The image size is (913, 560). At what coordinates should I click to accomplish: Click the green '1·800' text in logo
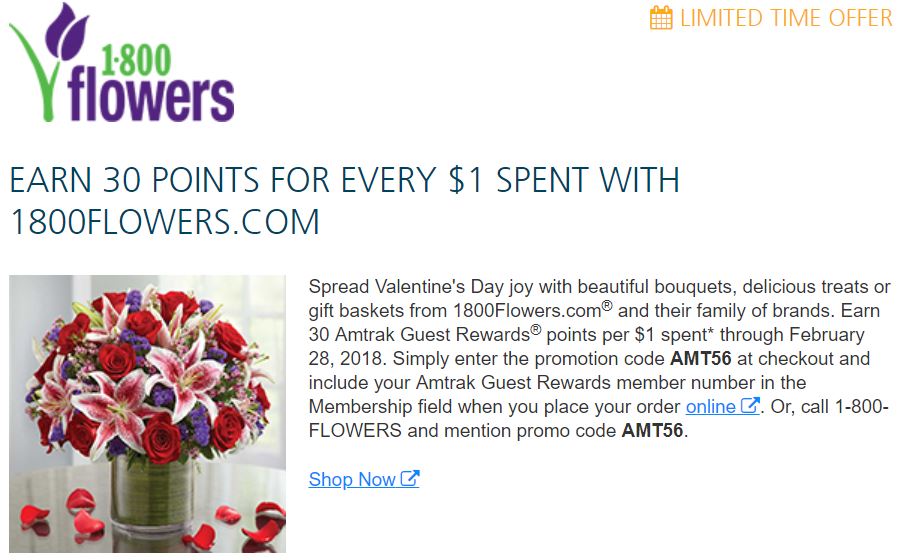click(x=136, y=59)
